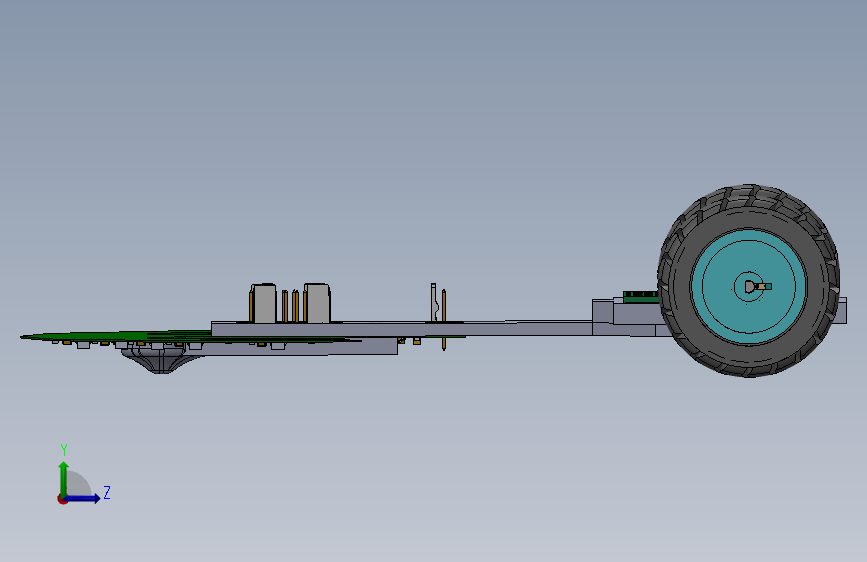Select the teal wheel hub disc

point(748,286)
